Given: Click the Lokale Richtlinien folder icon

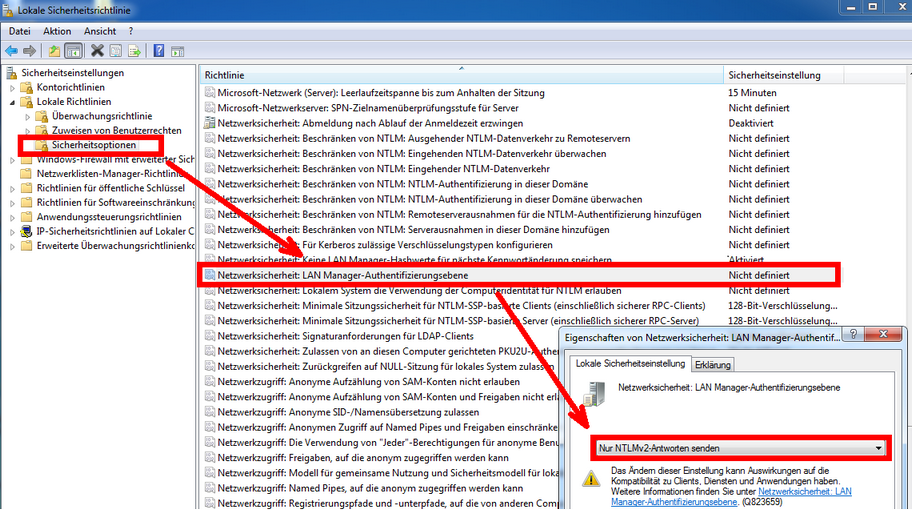Looking at the screenshot, I should 26,102.
